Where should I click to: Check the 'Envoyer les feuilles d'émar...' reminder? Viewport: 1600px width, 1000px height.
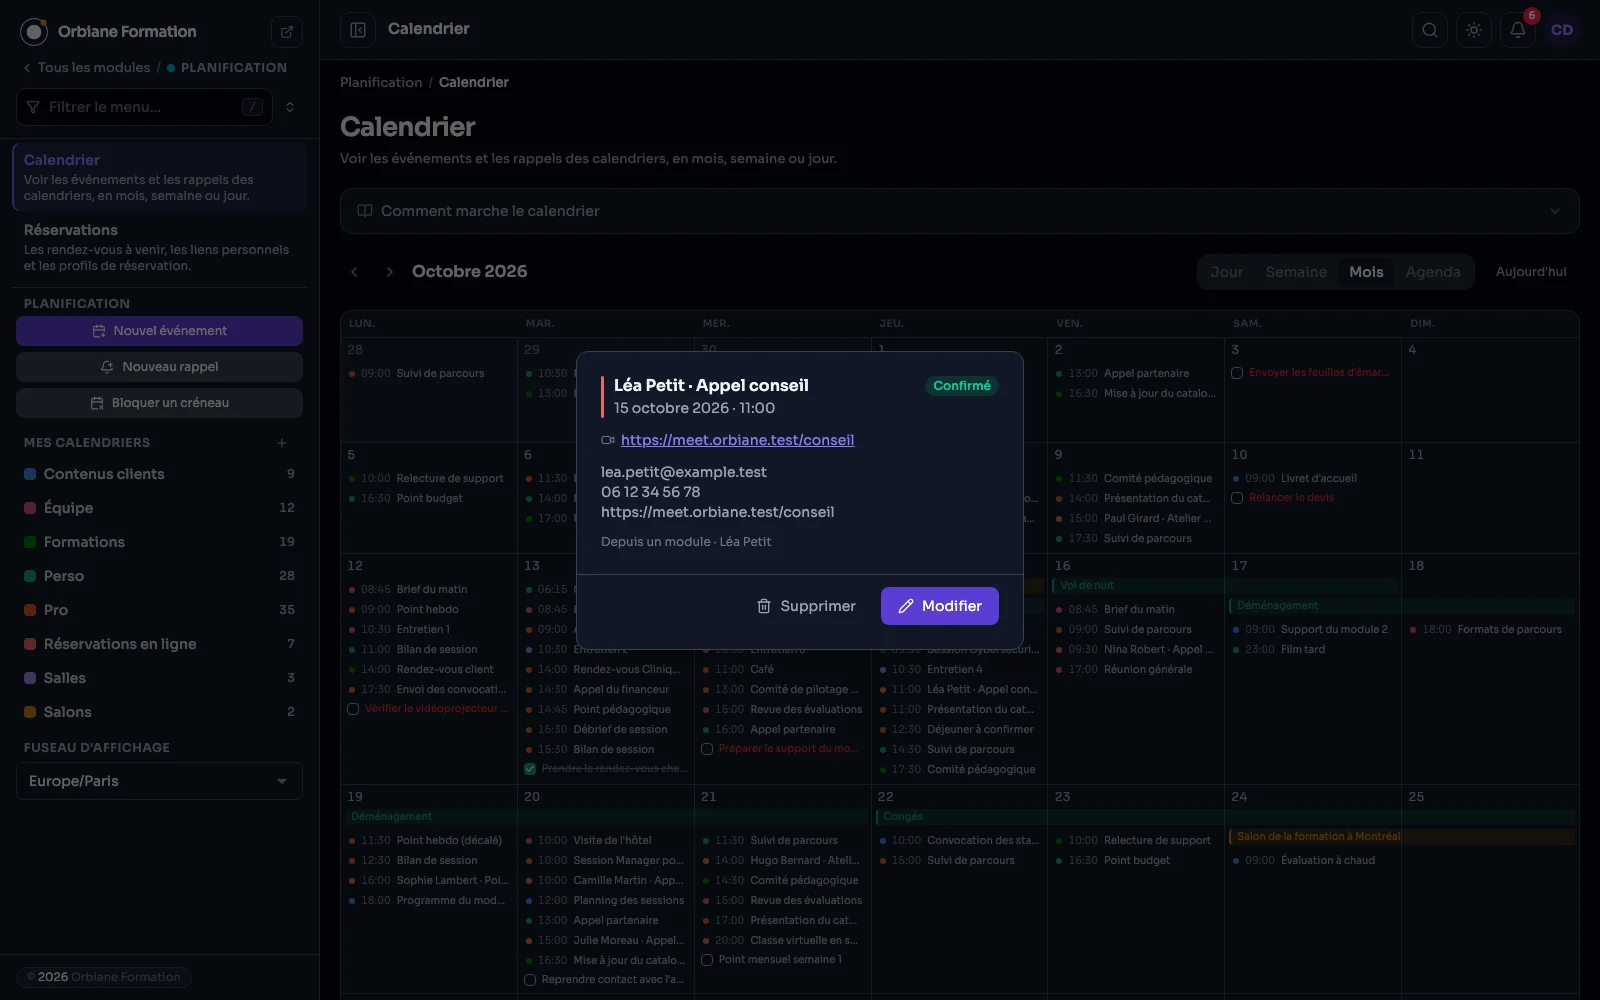point(1237,373)
